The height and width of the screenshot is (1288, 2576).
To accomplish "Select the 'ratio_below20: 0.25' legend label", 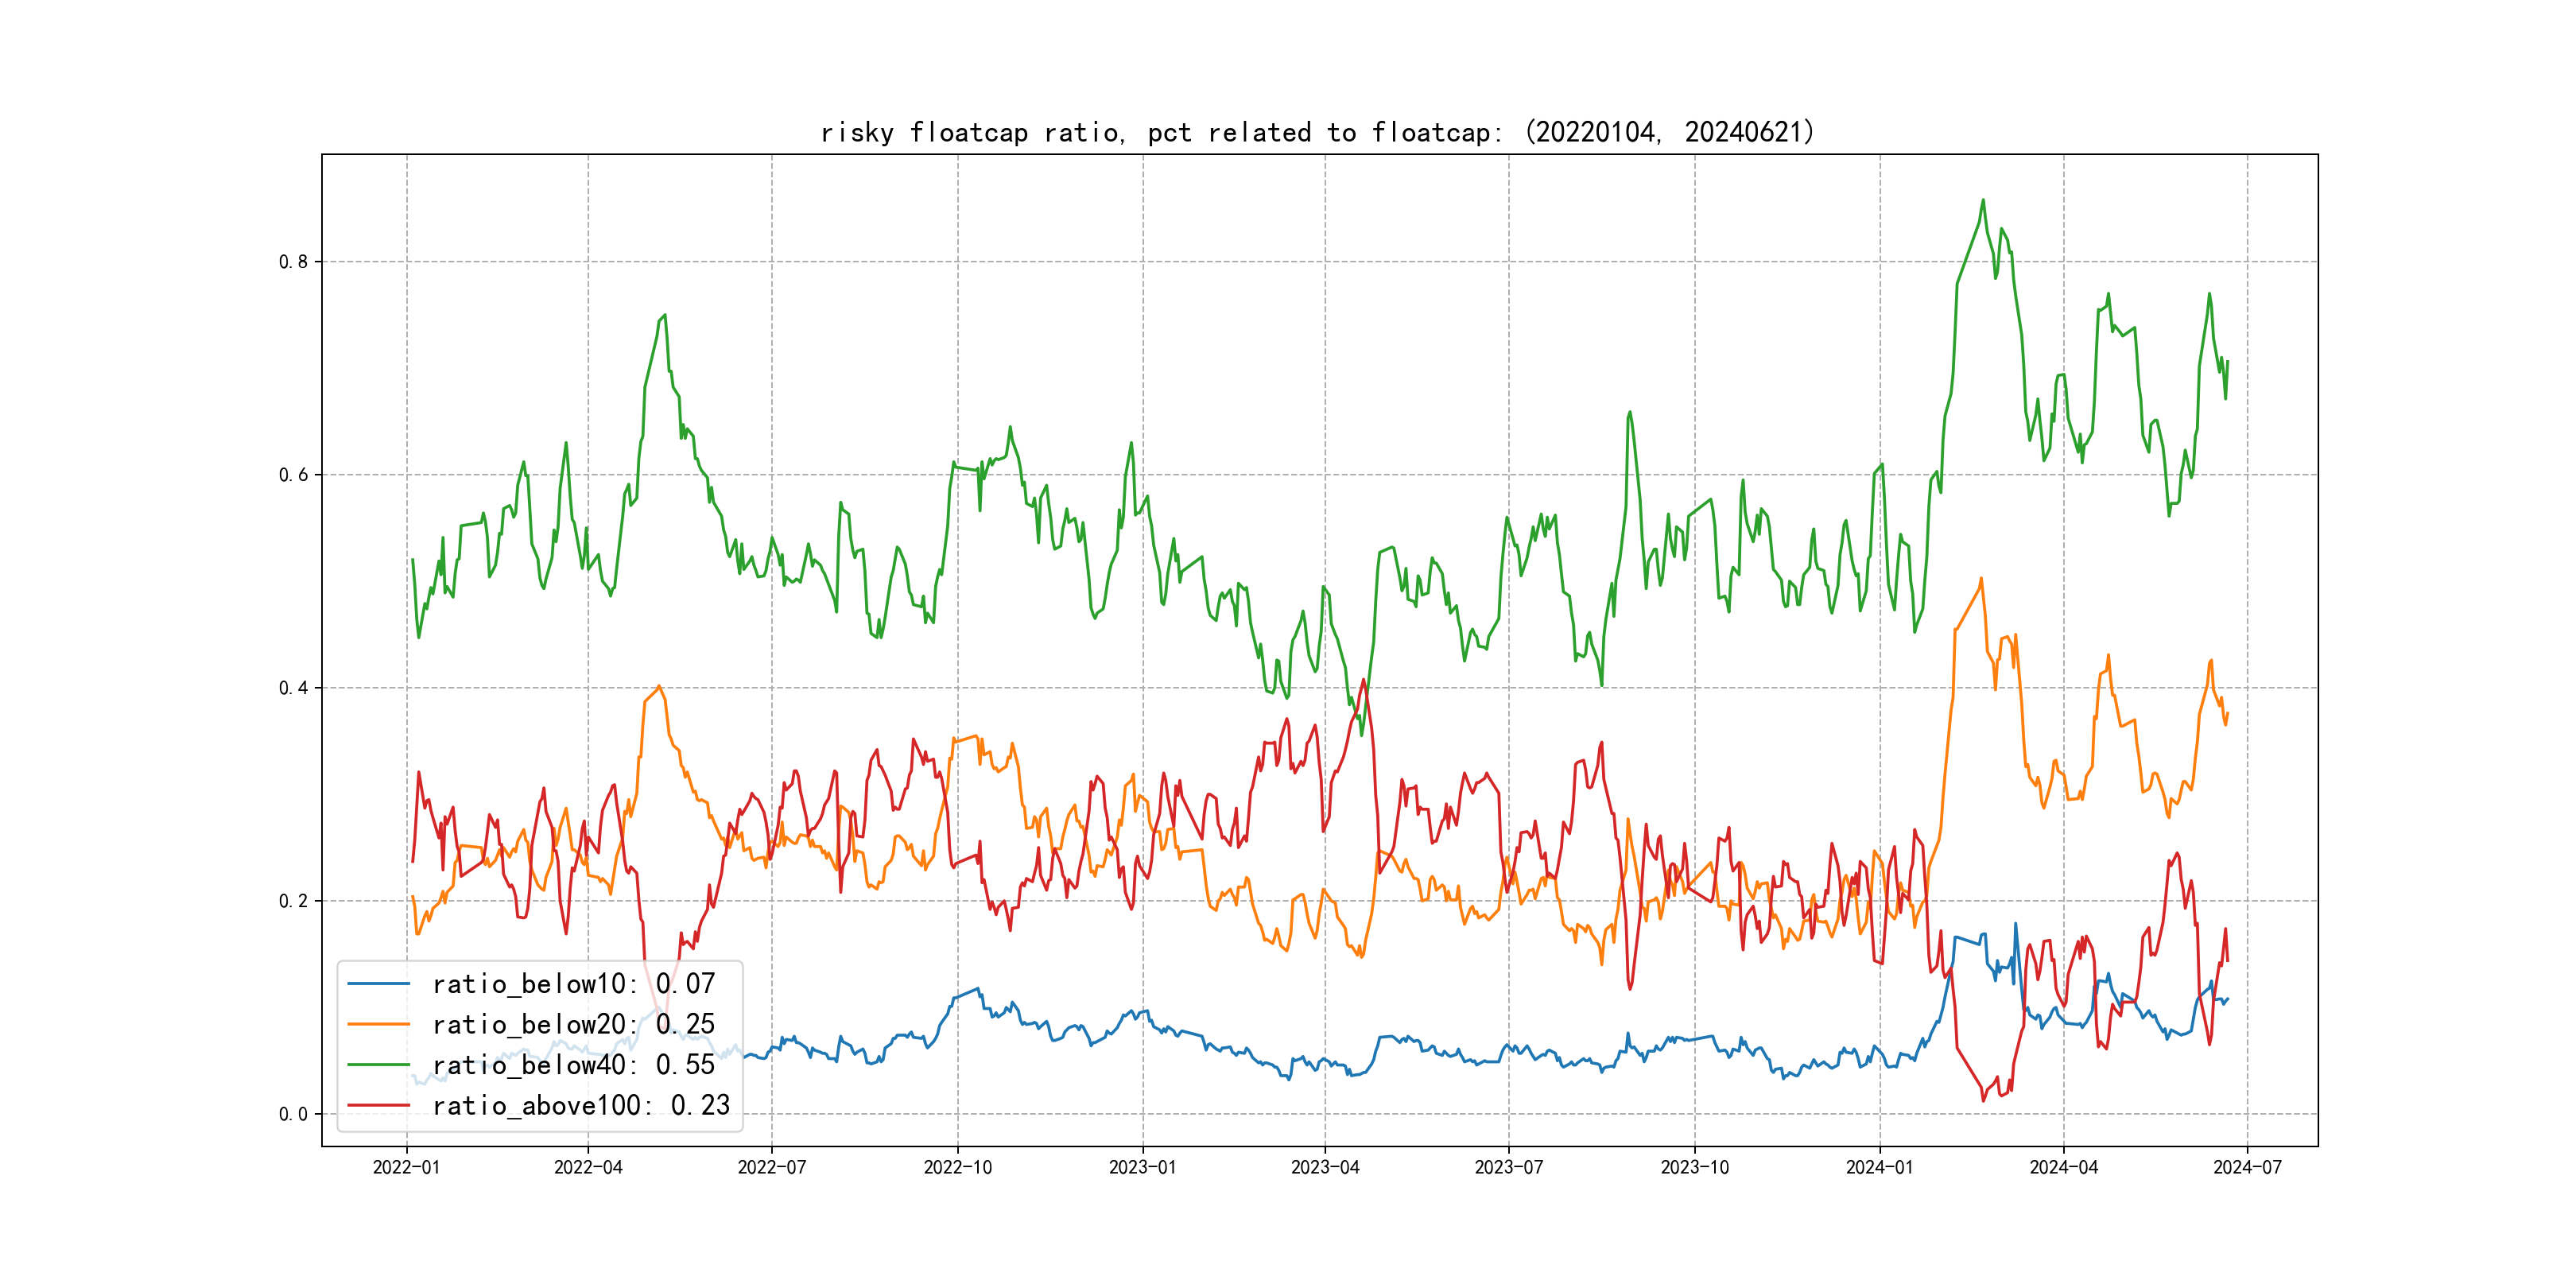I will 573,1024.
